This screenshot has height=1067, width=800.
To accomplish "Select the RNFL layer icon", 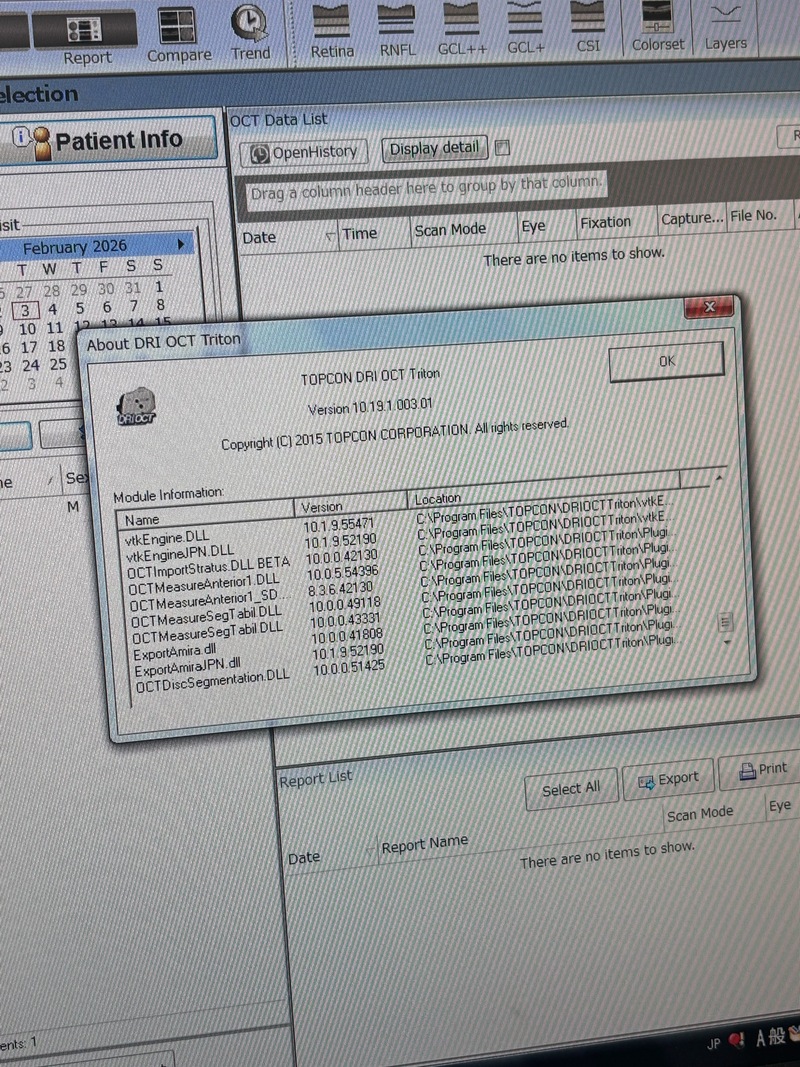I will pyautogui.click(x=397, y=28).
